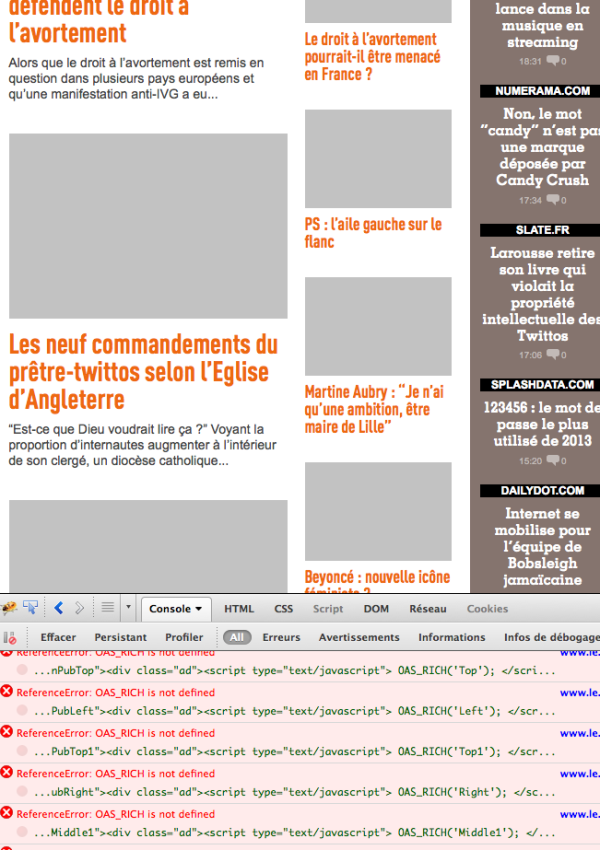600x850 pixels.
Task: Switch to the HTML panel tab
Action: (x=239, y=609)
